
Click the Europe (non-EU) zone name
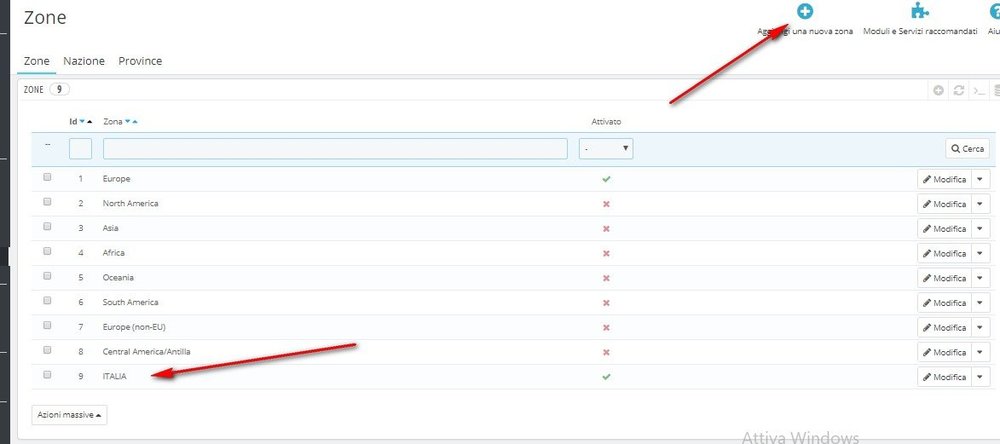(x=135, y=327)
